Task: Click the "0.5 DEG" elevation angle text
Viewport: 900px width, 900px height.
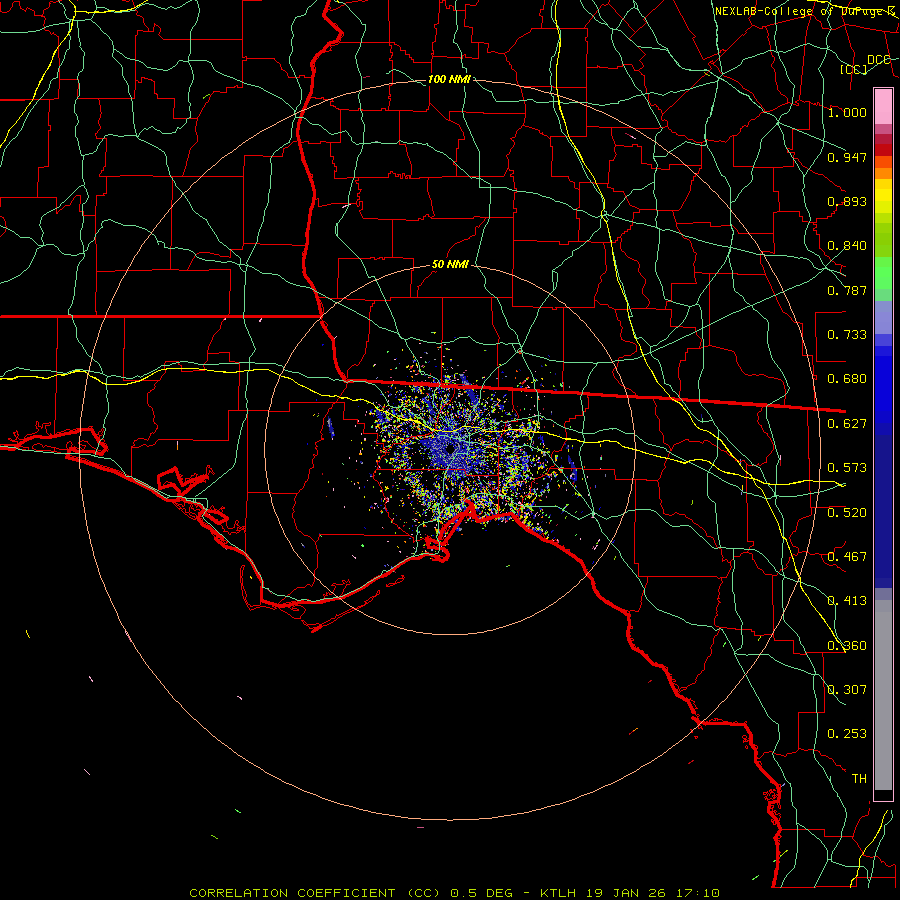Action: 482,893
